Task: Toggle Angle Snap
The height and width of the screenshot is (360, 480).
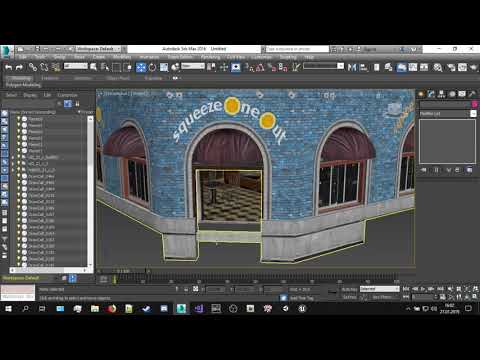Action: click(261, 67)
